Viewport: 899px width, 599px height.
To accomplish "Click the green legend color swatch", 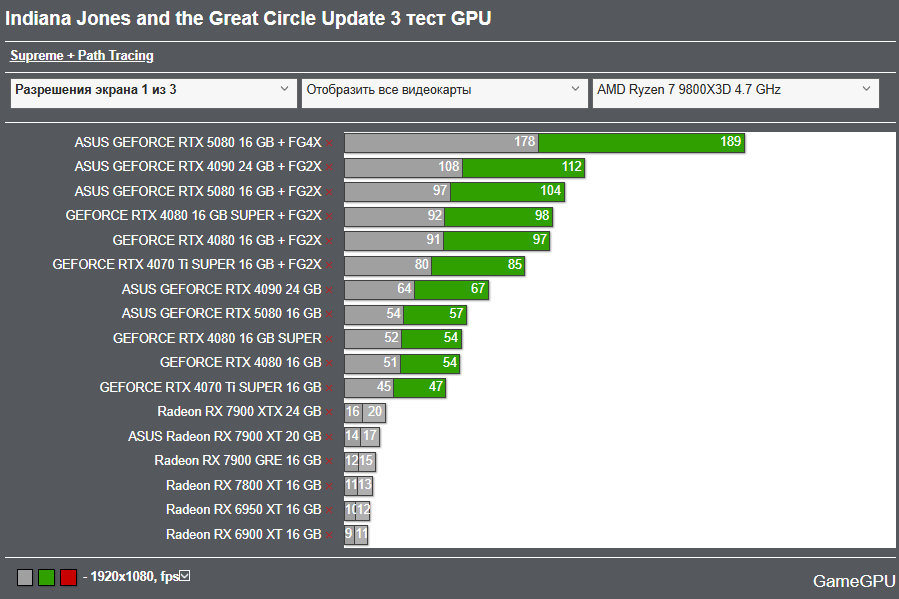I will point(46,577).
